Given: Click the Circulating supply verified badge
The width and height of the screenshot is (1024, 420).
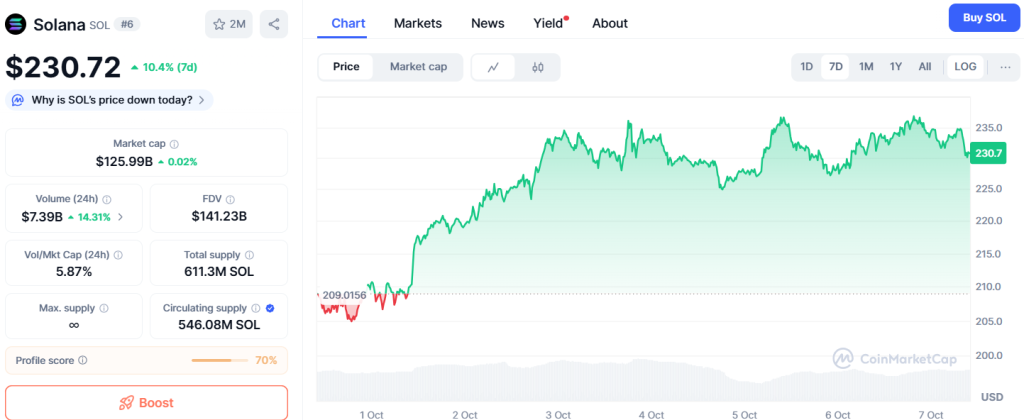Looking at the screenshot, I should pos(271,308).
